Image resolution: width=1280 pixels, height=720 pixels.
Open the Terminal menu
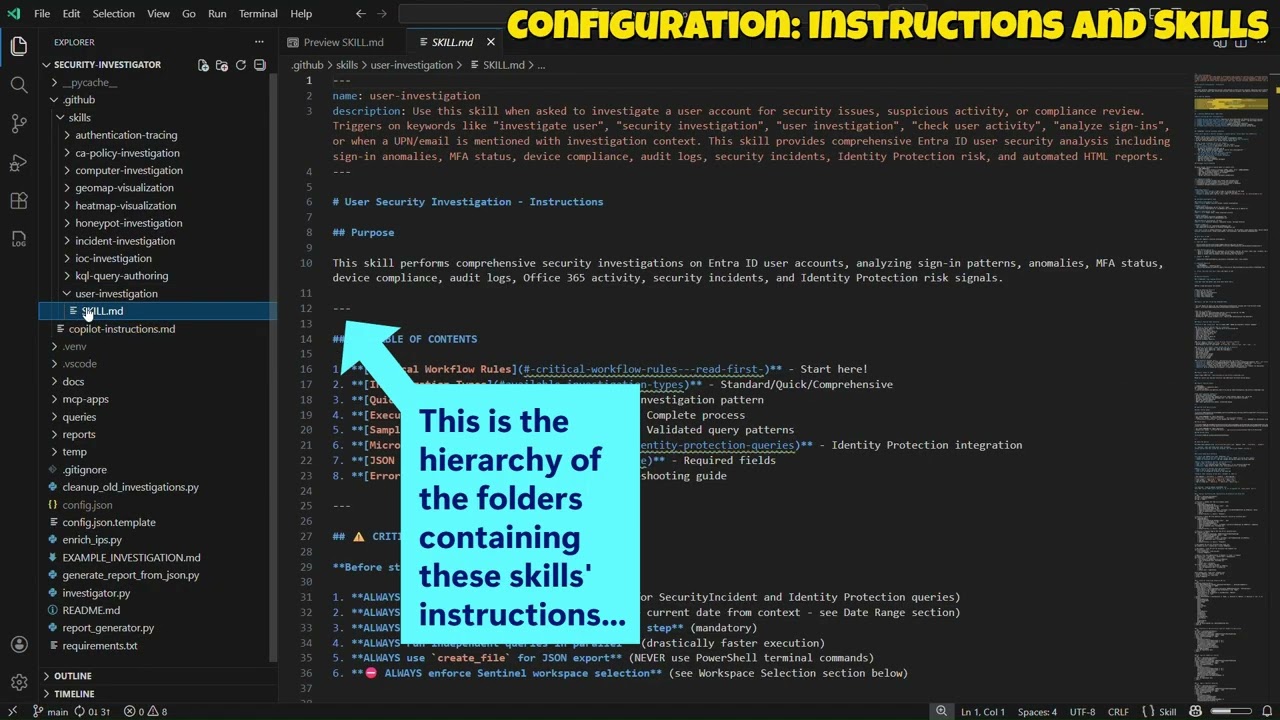(x=258, y=14)
